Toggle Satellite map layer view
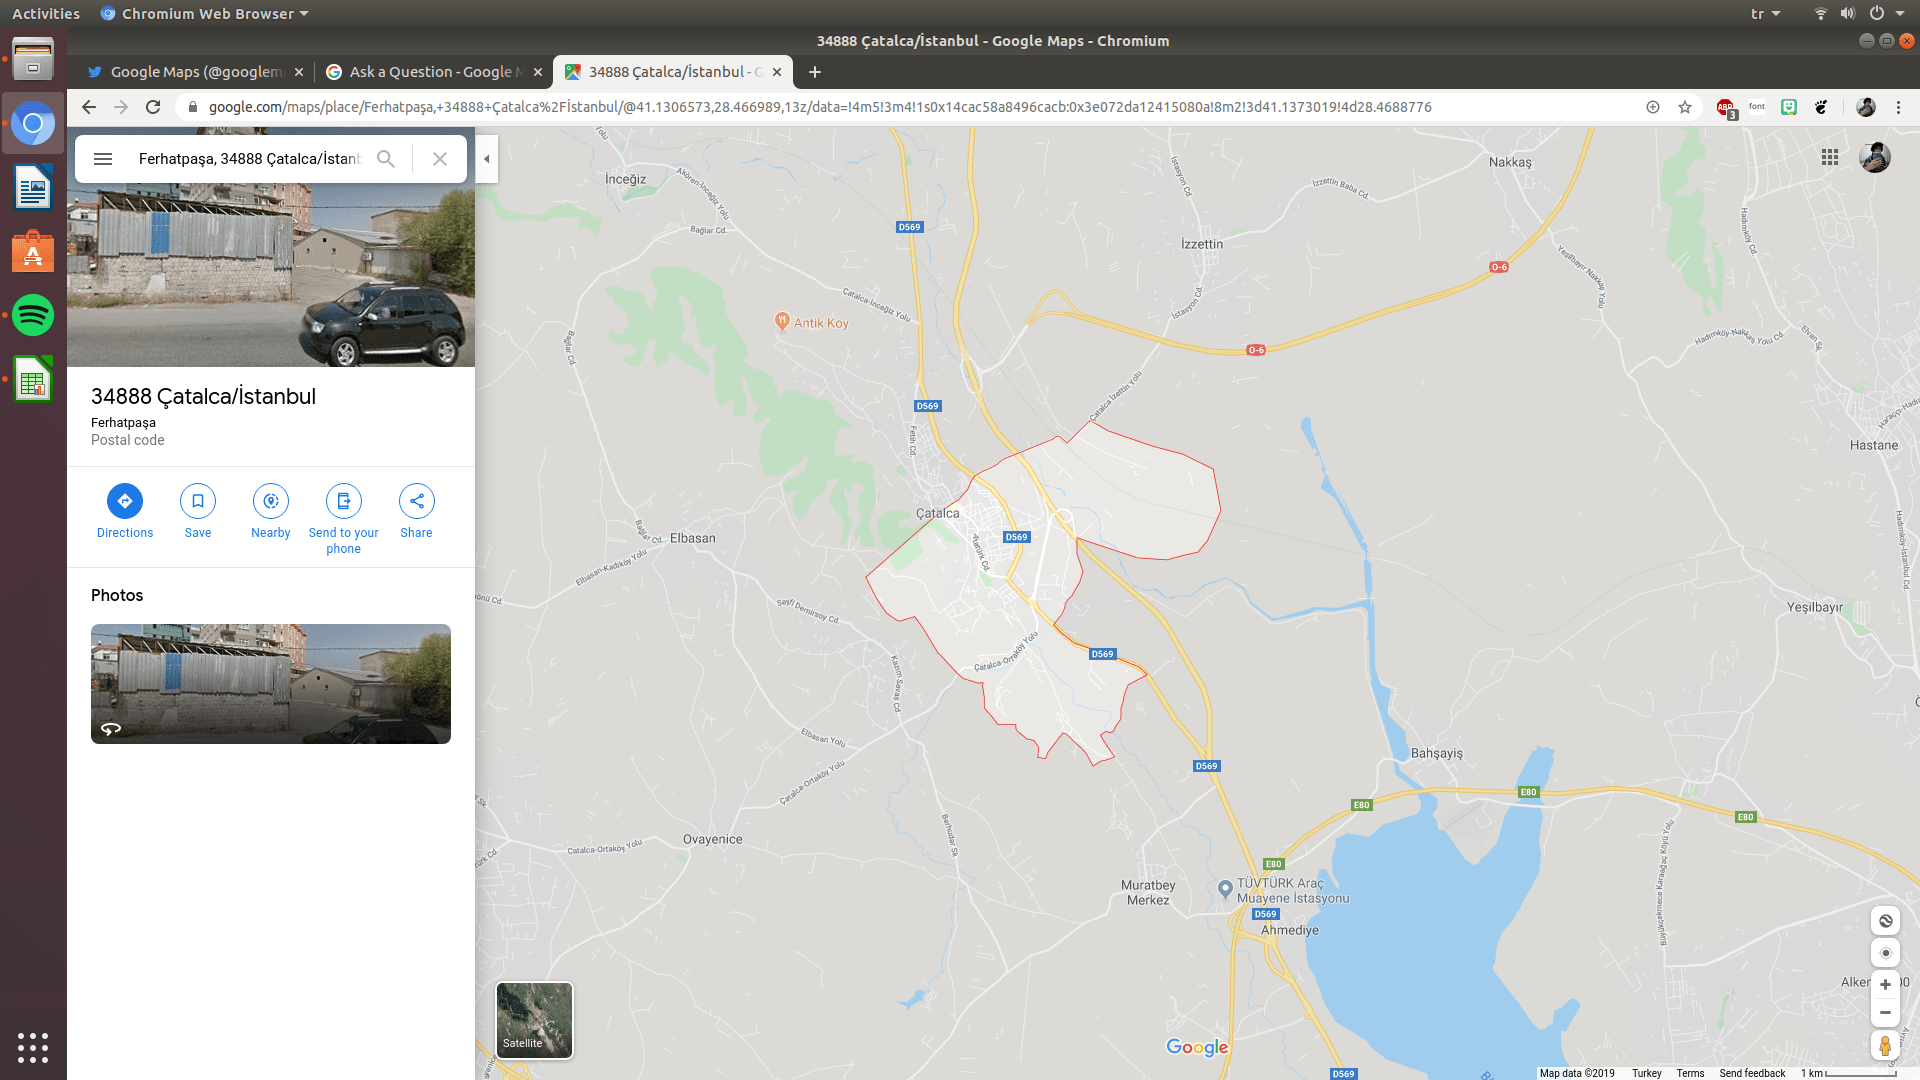1920x1080 pixels. click(x=535, y=1019)
